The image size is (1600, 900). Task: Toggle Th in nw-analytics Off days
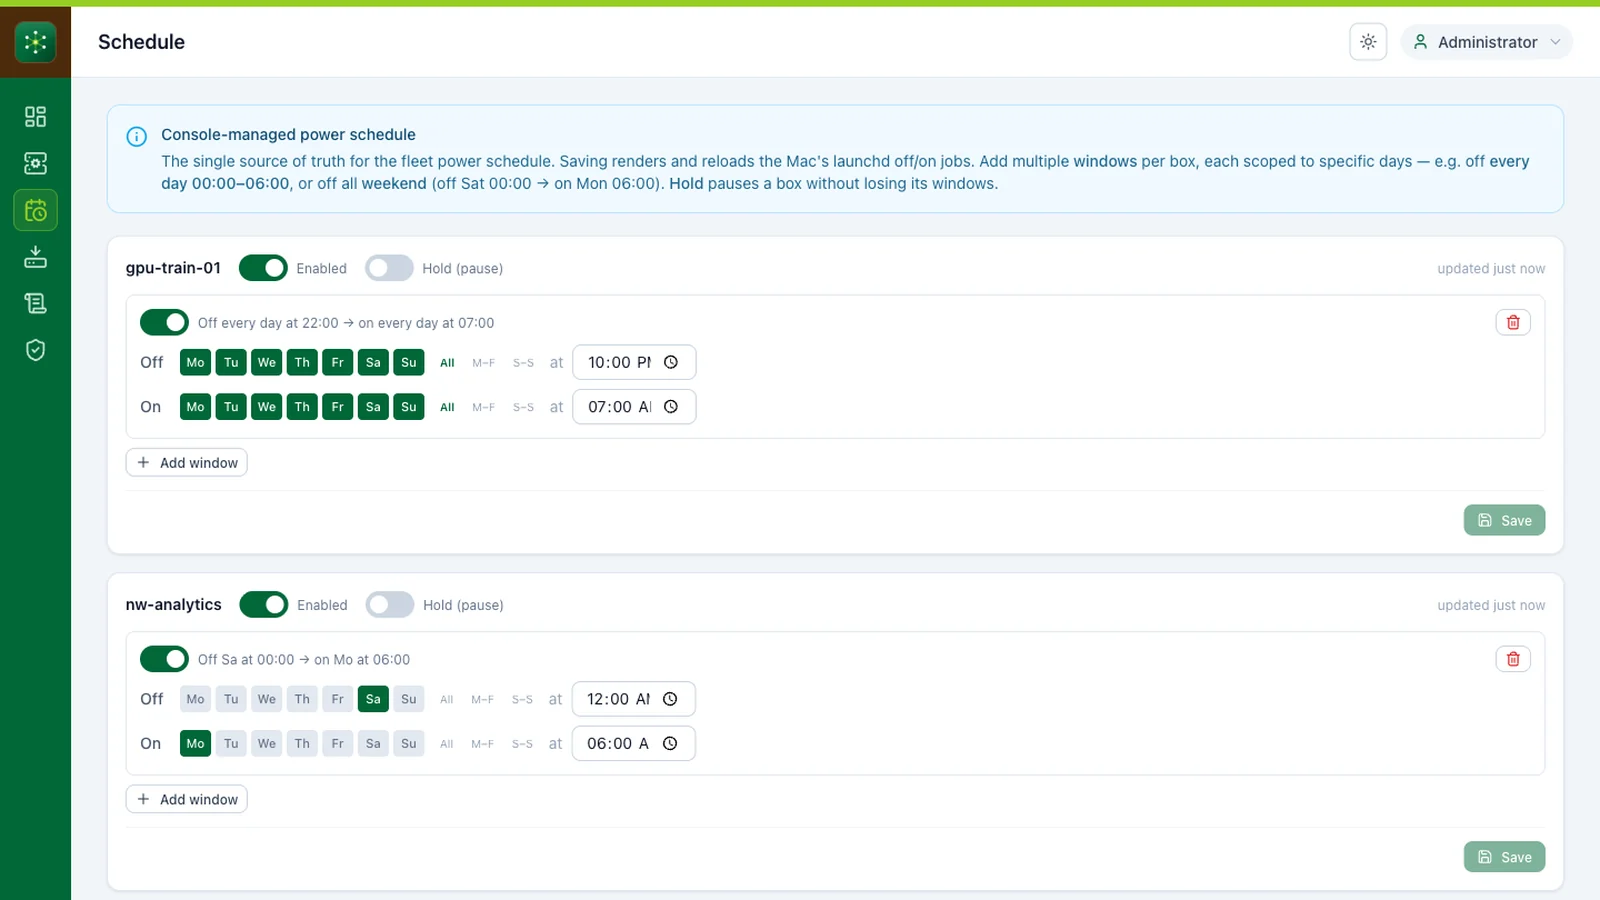(x=302, y=699)
